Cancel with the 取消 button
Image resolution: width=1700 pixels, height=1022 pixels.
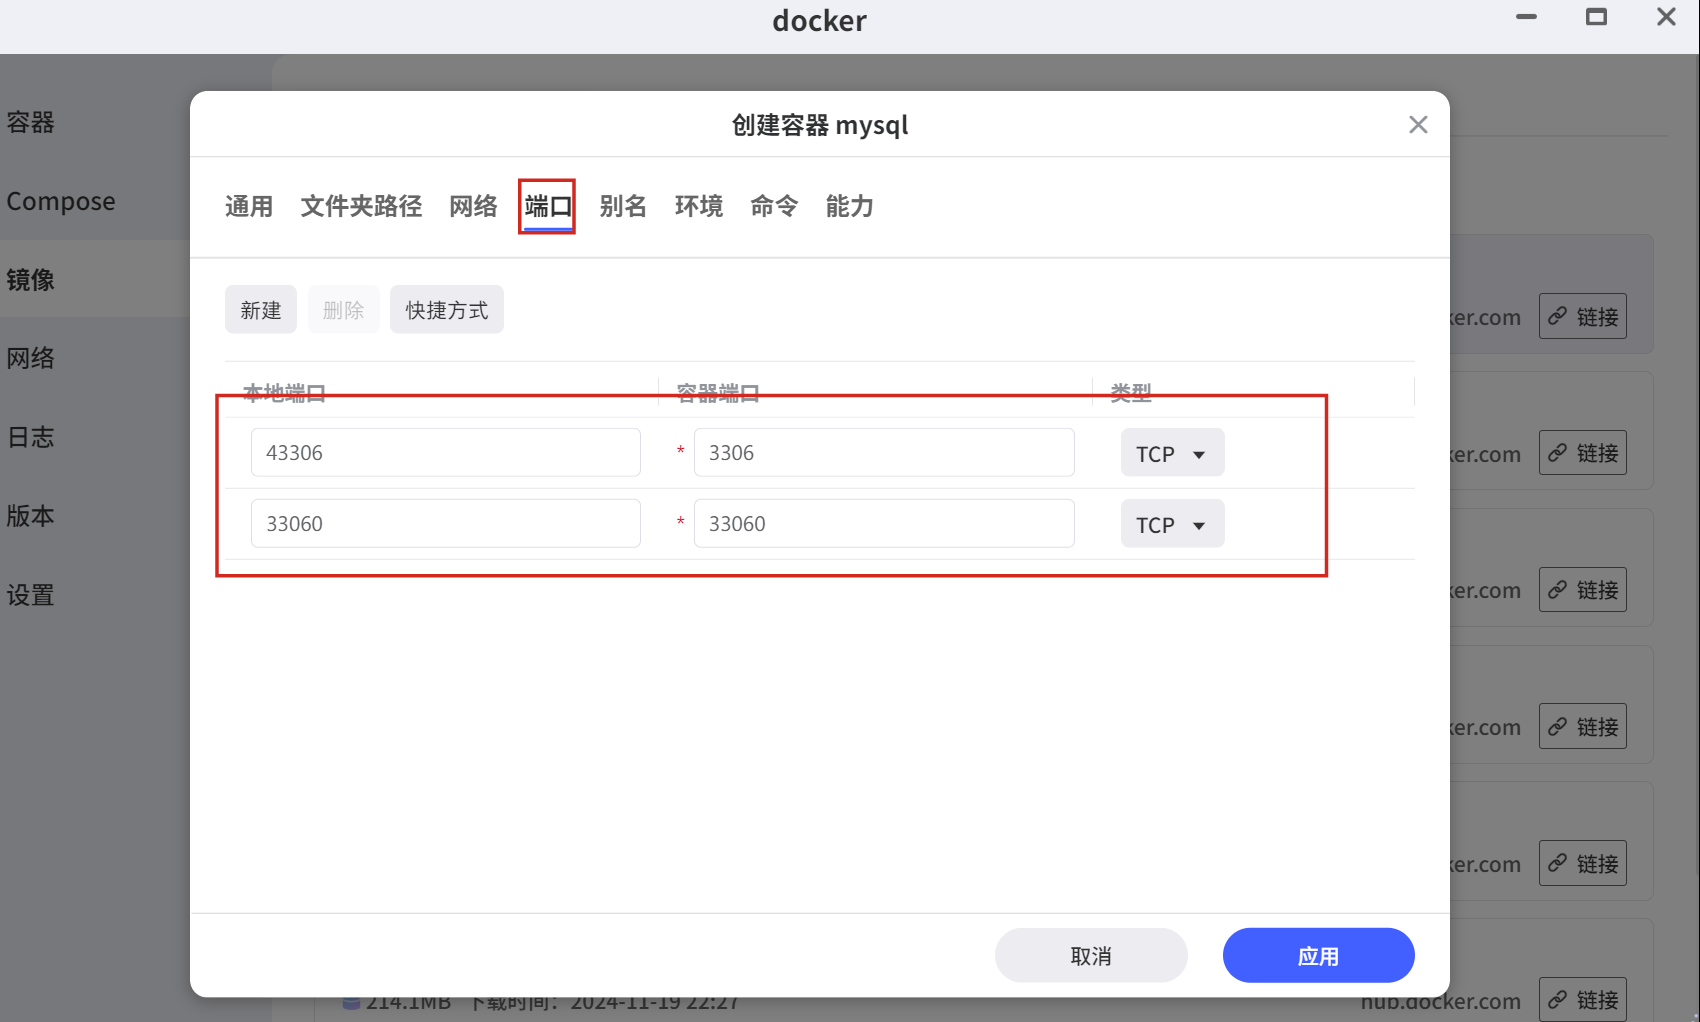coord(1090,956)
